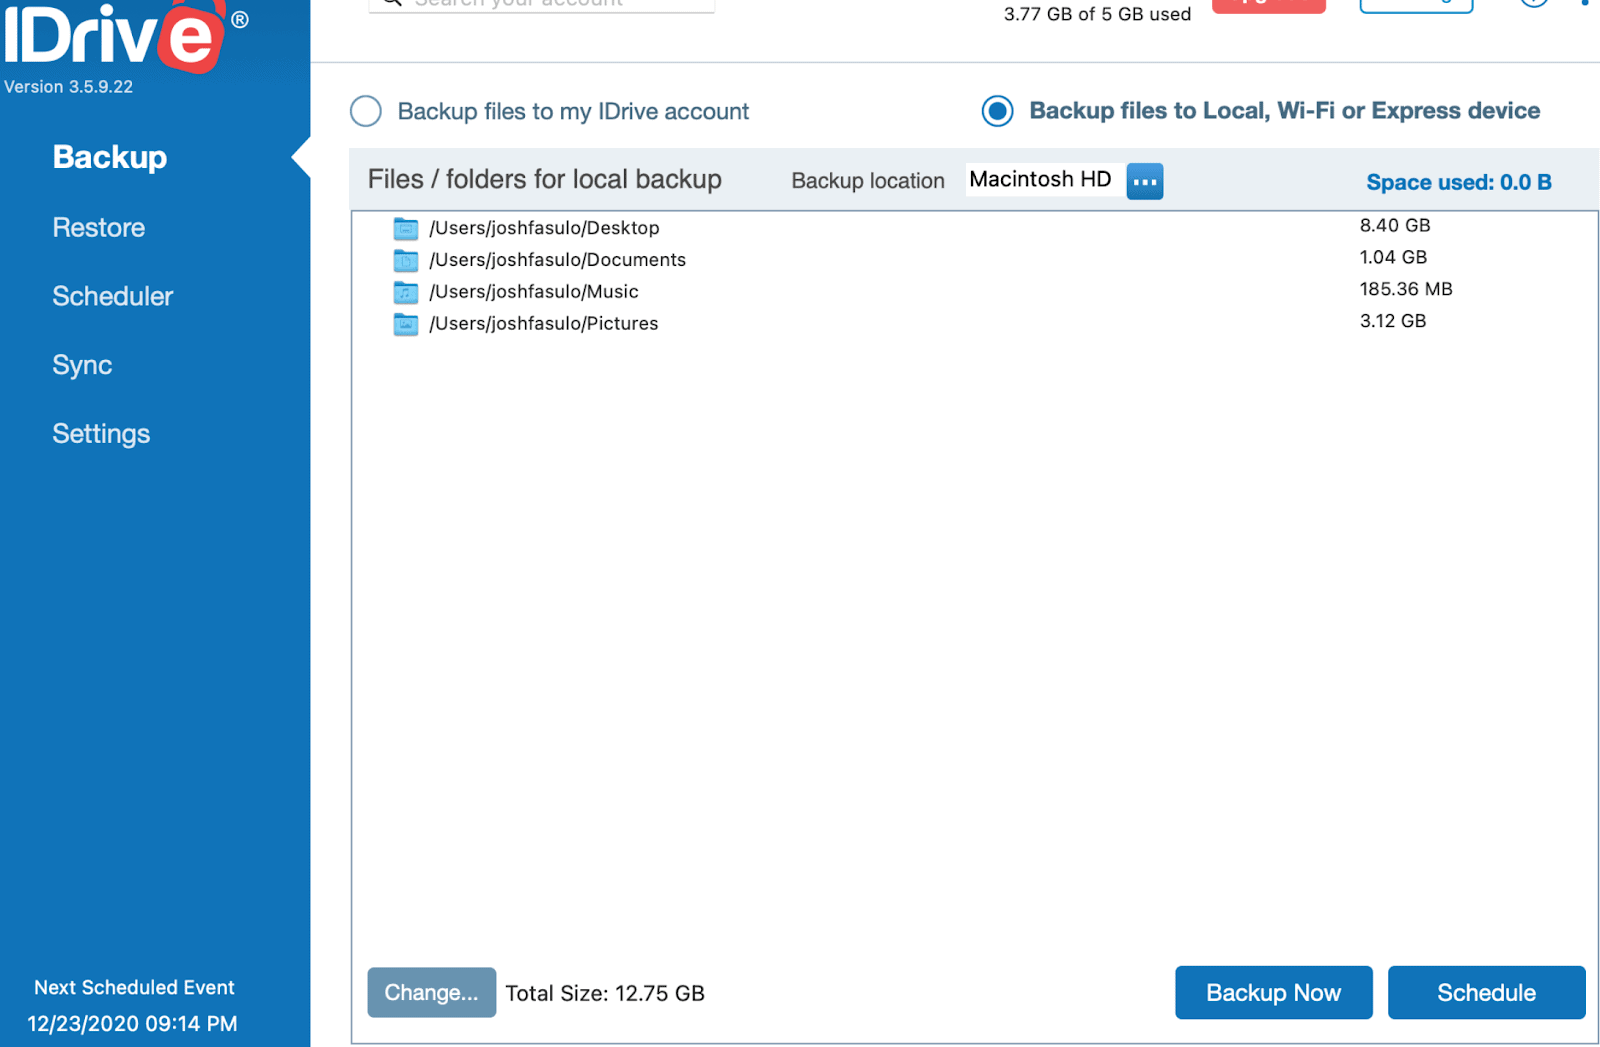Click the Schedule button

point(1486,992)
